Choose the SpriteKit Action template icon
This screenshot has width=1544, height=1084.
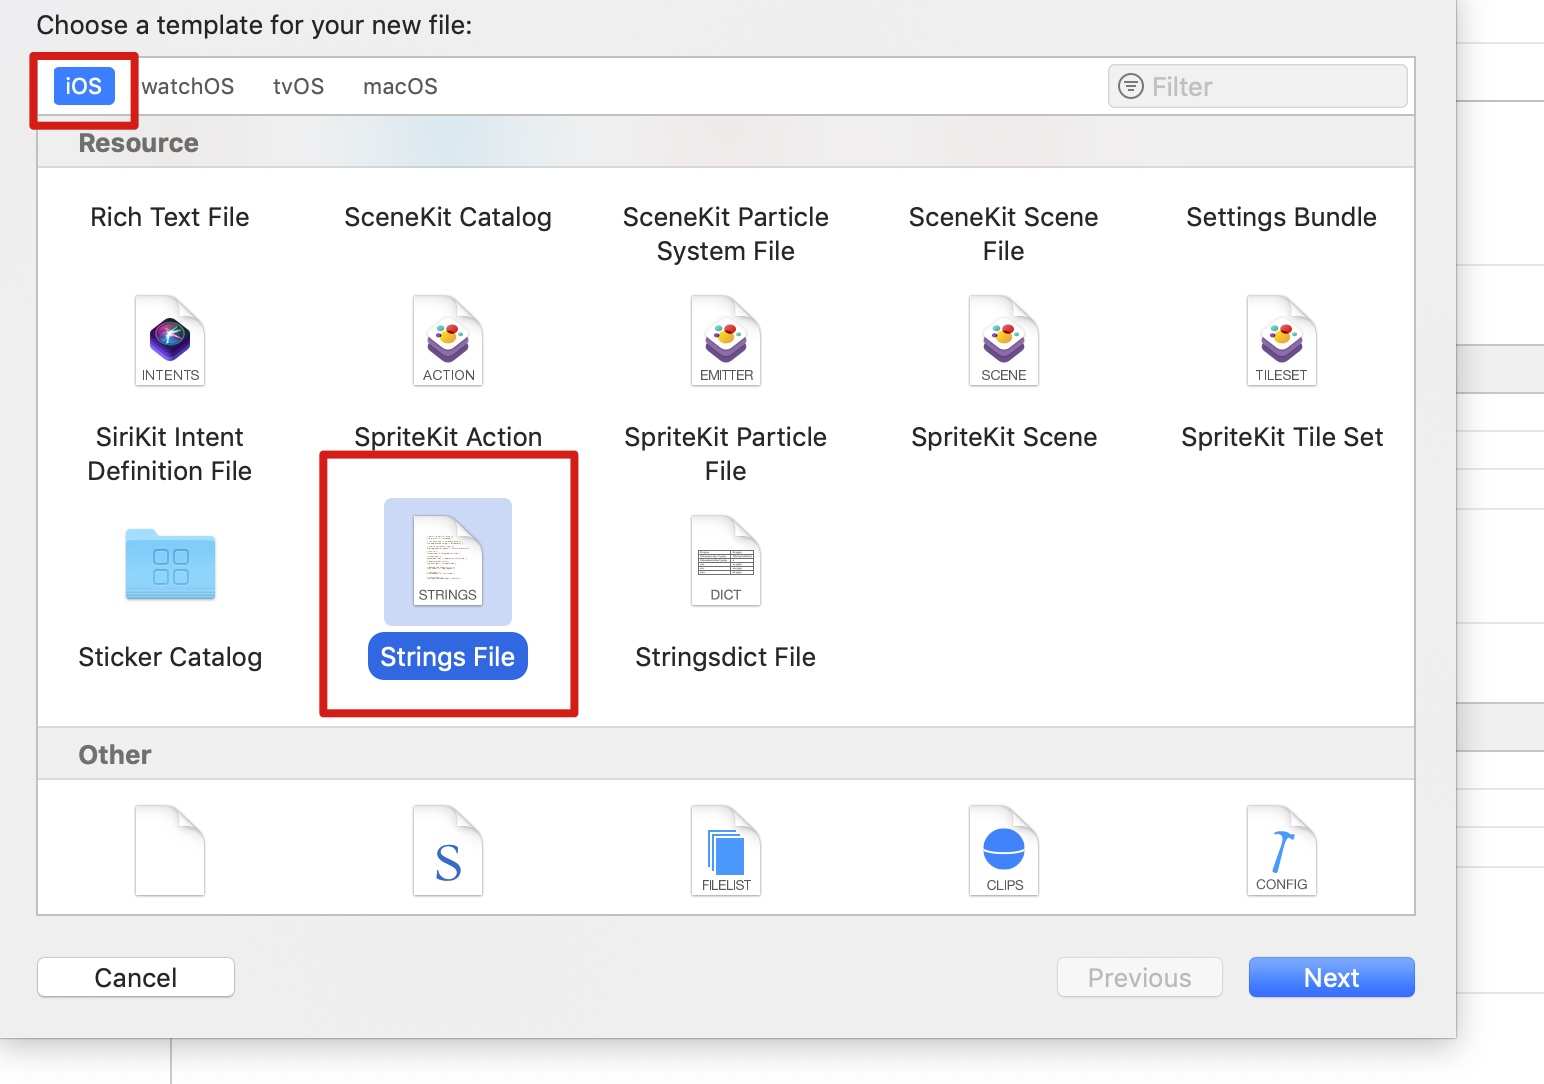point(448,341)
